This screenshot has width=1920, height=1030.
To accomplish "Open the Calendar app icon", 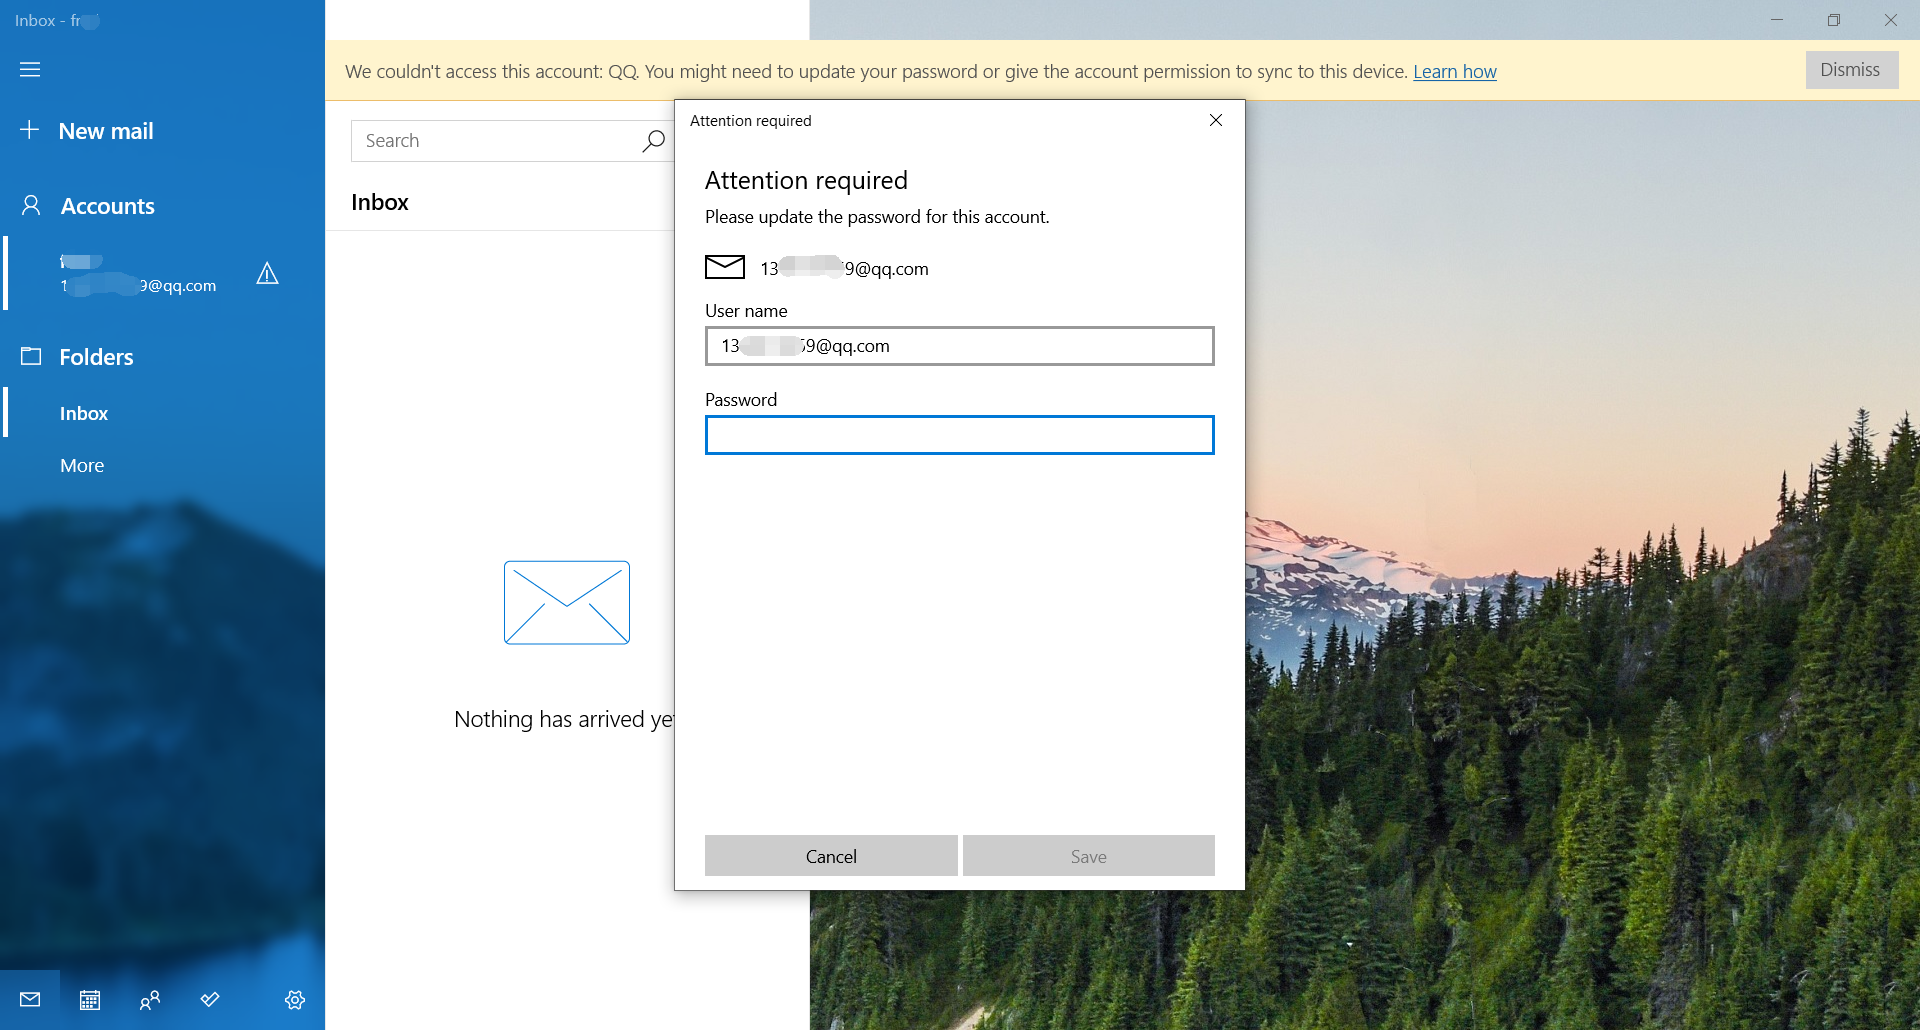I will tap(90, 999).
